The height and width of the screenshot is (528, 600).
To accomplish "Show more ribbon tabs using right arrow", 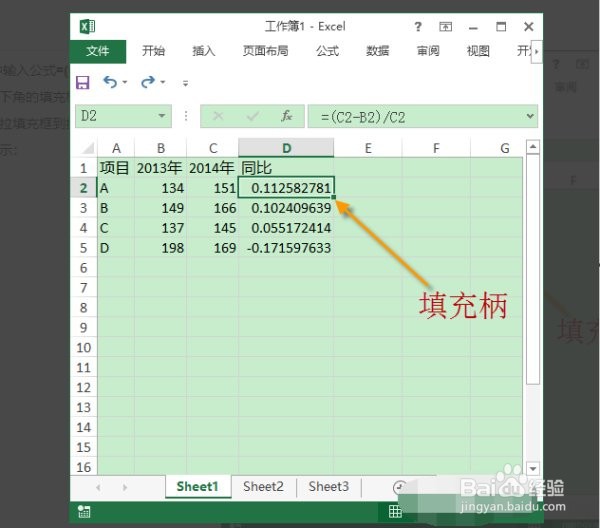I will pyautogui.click(x=537, y=51).
